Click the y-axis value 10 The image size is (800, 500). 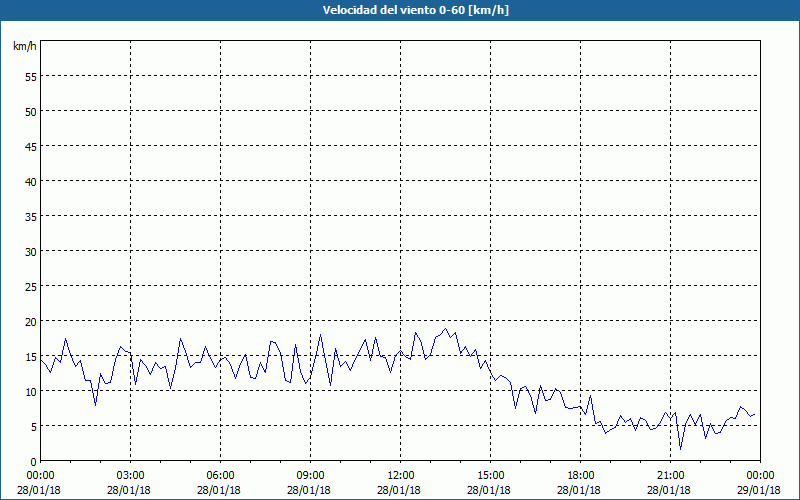pos(31,391)
